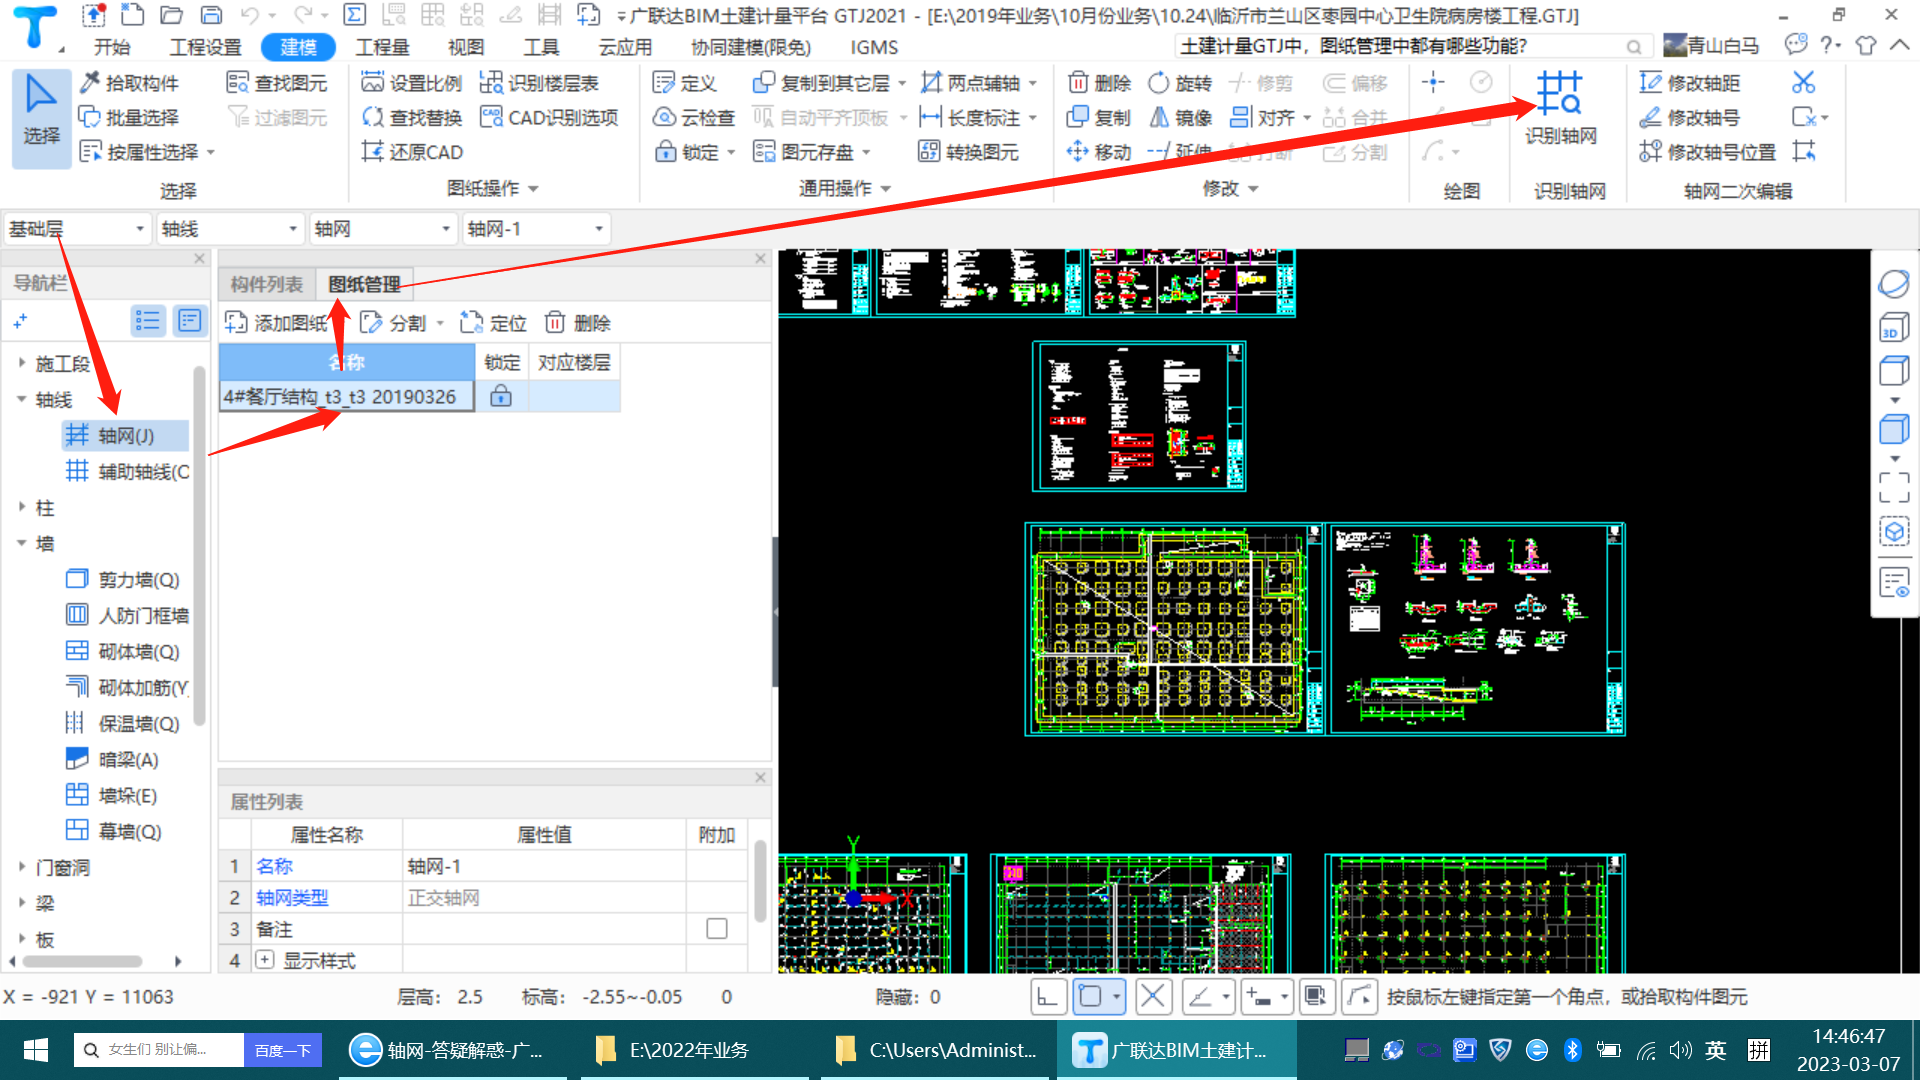Open the 开始 ribbon tab
This screenshot has width=1920, height=1080.
click(x=112, y=47)
